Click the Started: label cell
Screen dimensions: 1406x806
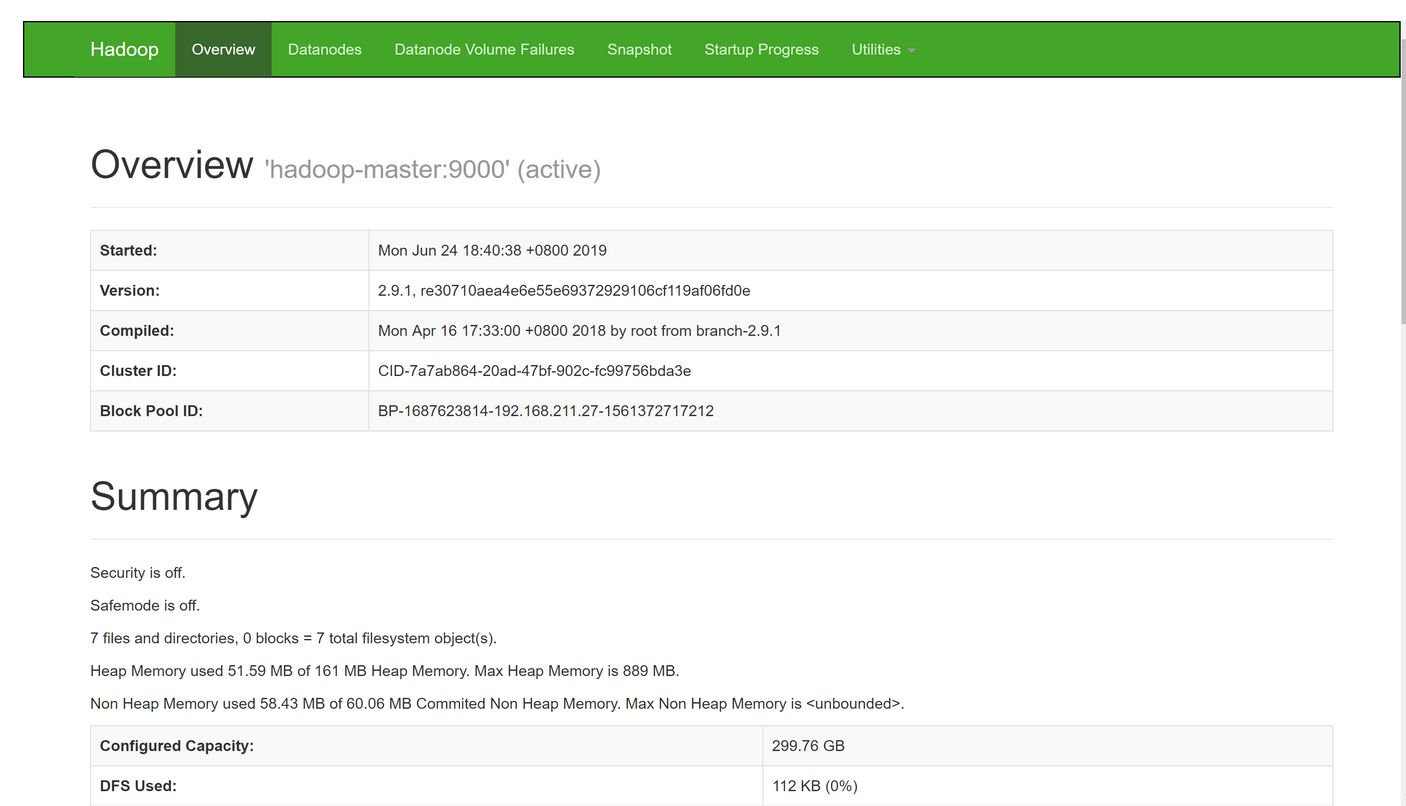[x=229, y=250]
